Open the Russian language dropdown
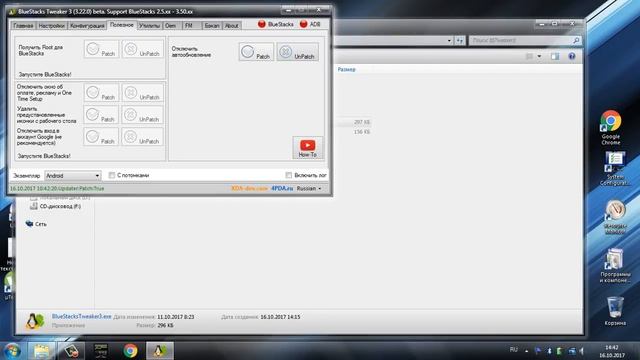 click(x=309, y=189)
